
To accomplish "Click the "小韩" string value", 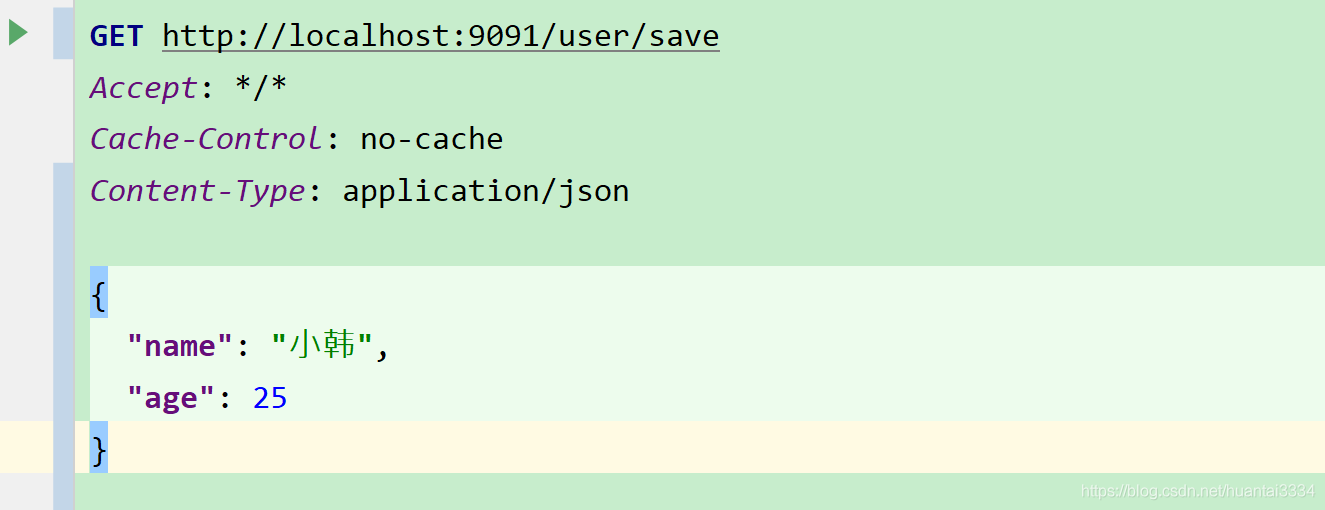I will [x=322, y=346].
